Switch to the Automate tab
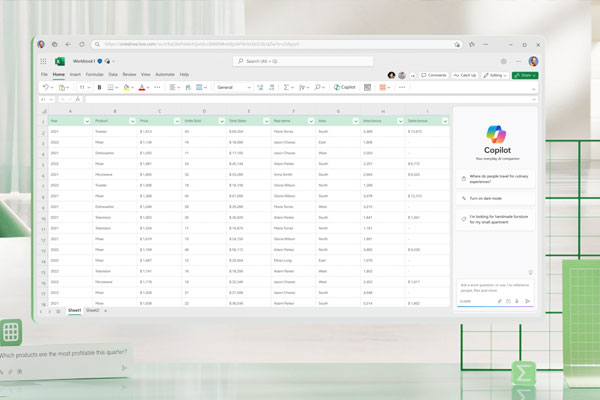The image size is (600, 400). click(165, 74)
